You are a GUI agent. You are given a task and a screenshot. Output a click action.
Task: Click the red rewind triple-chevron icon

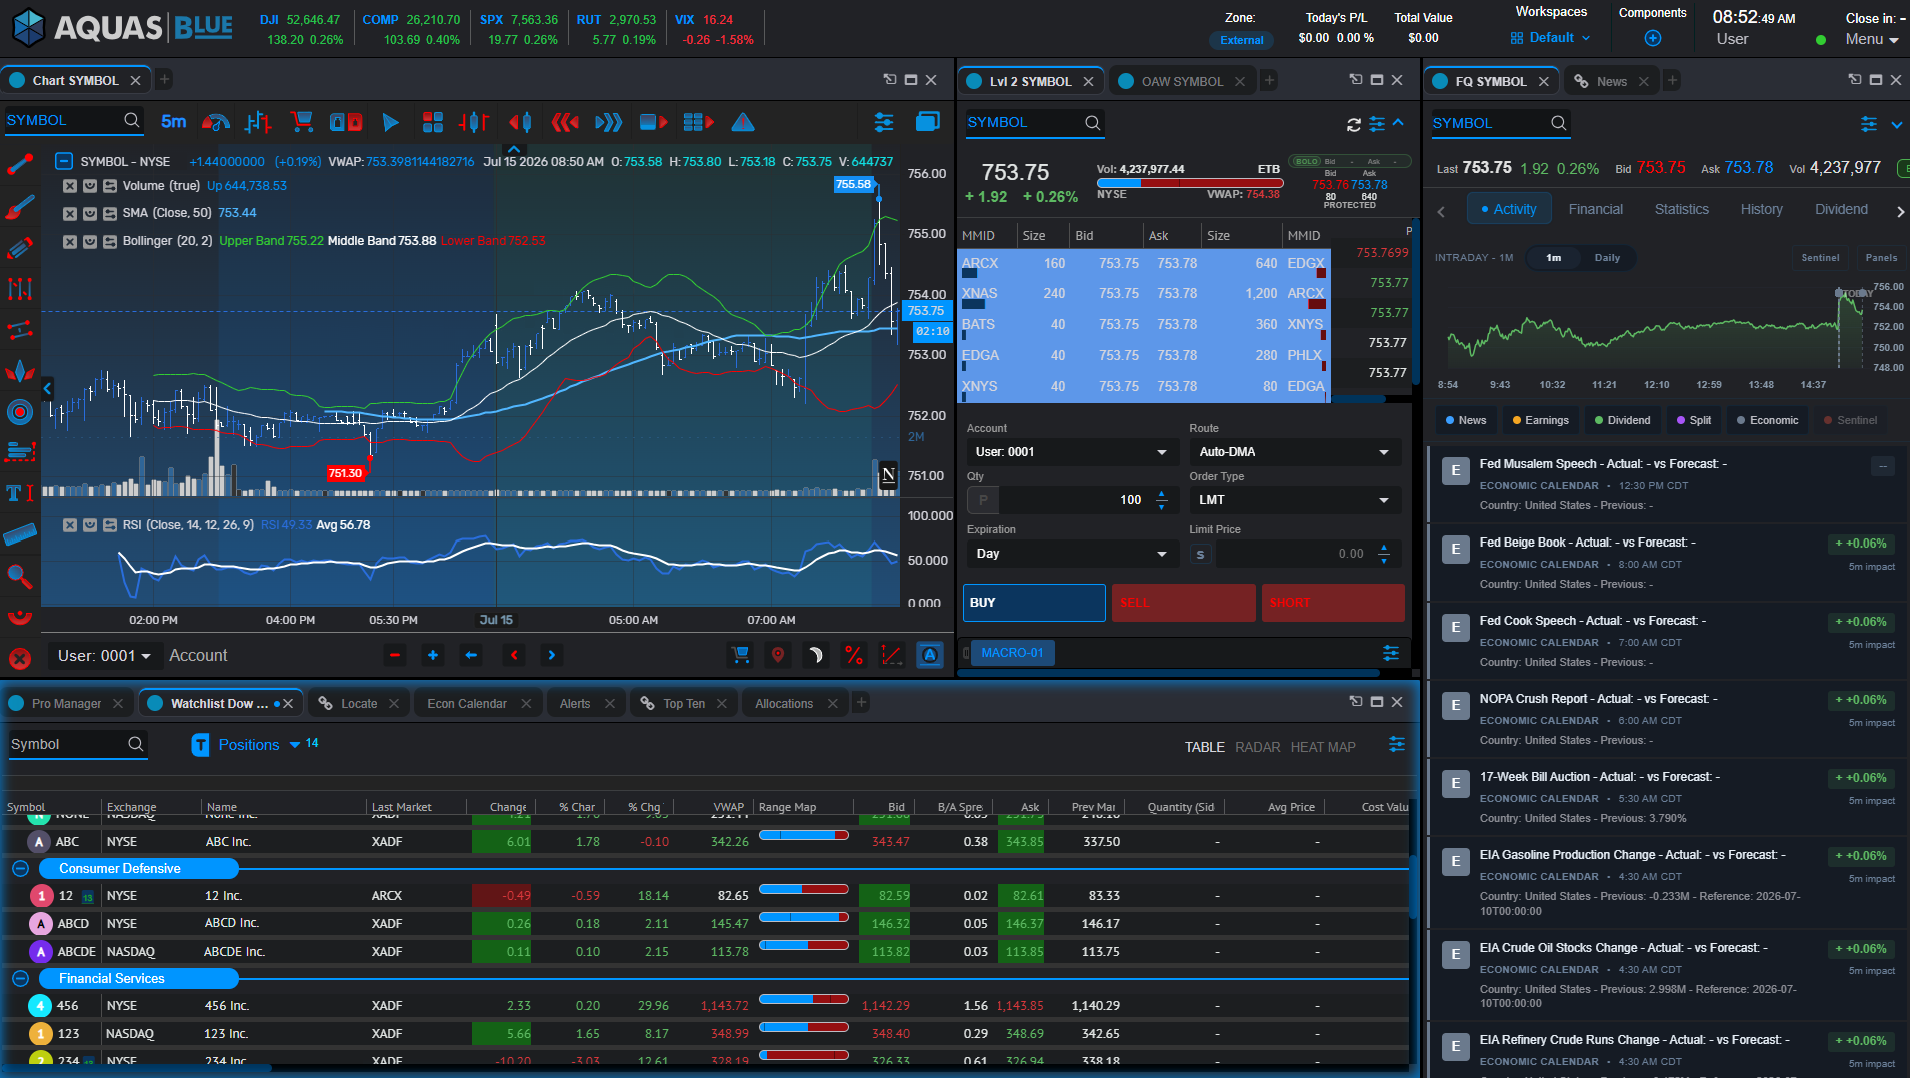coord(565,122)
